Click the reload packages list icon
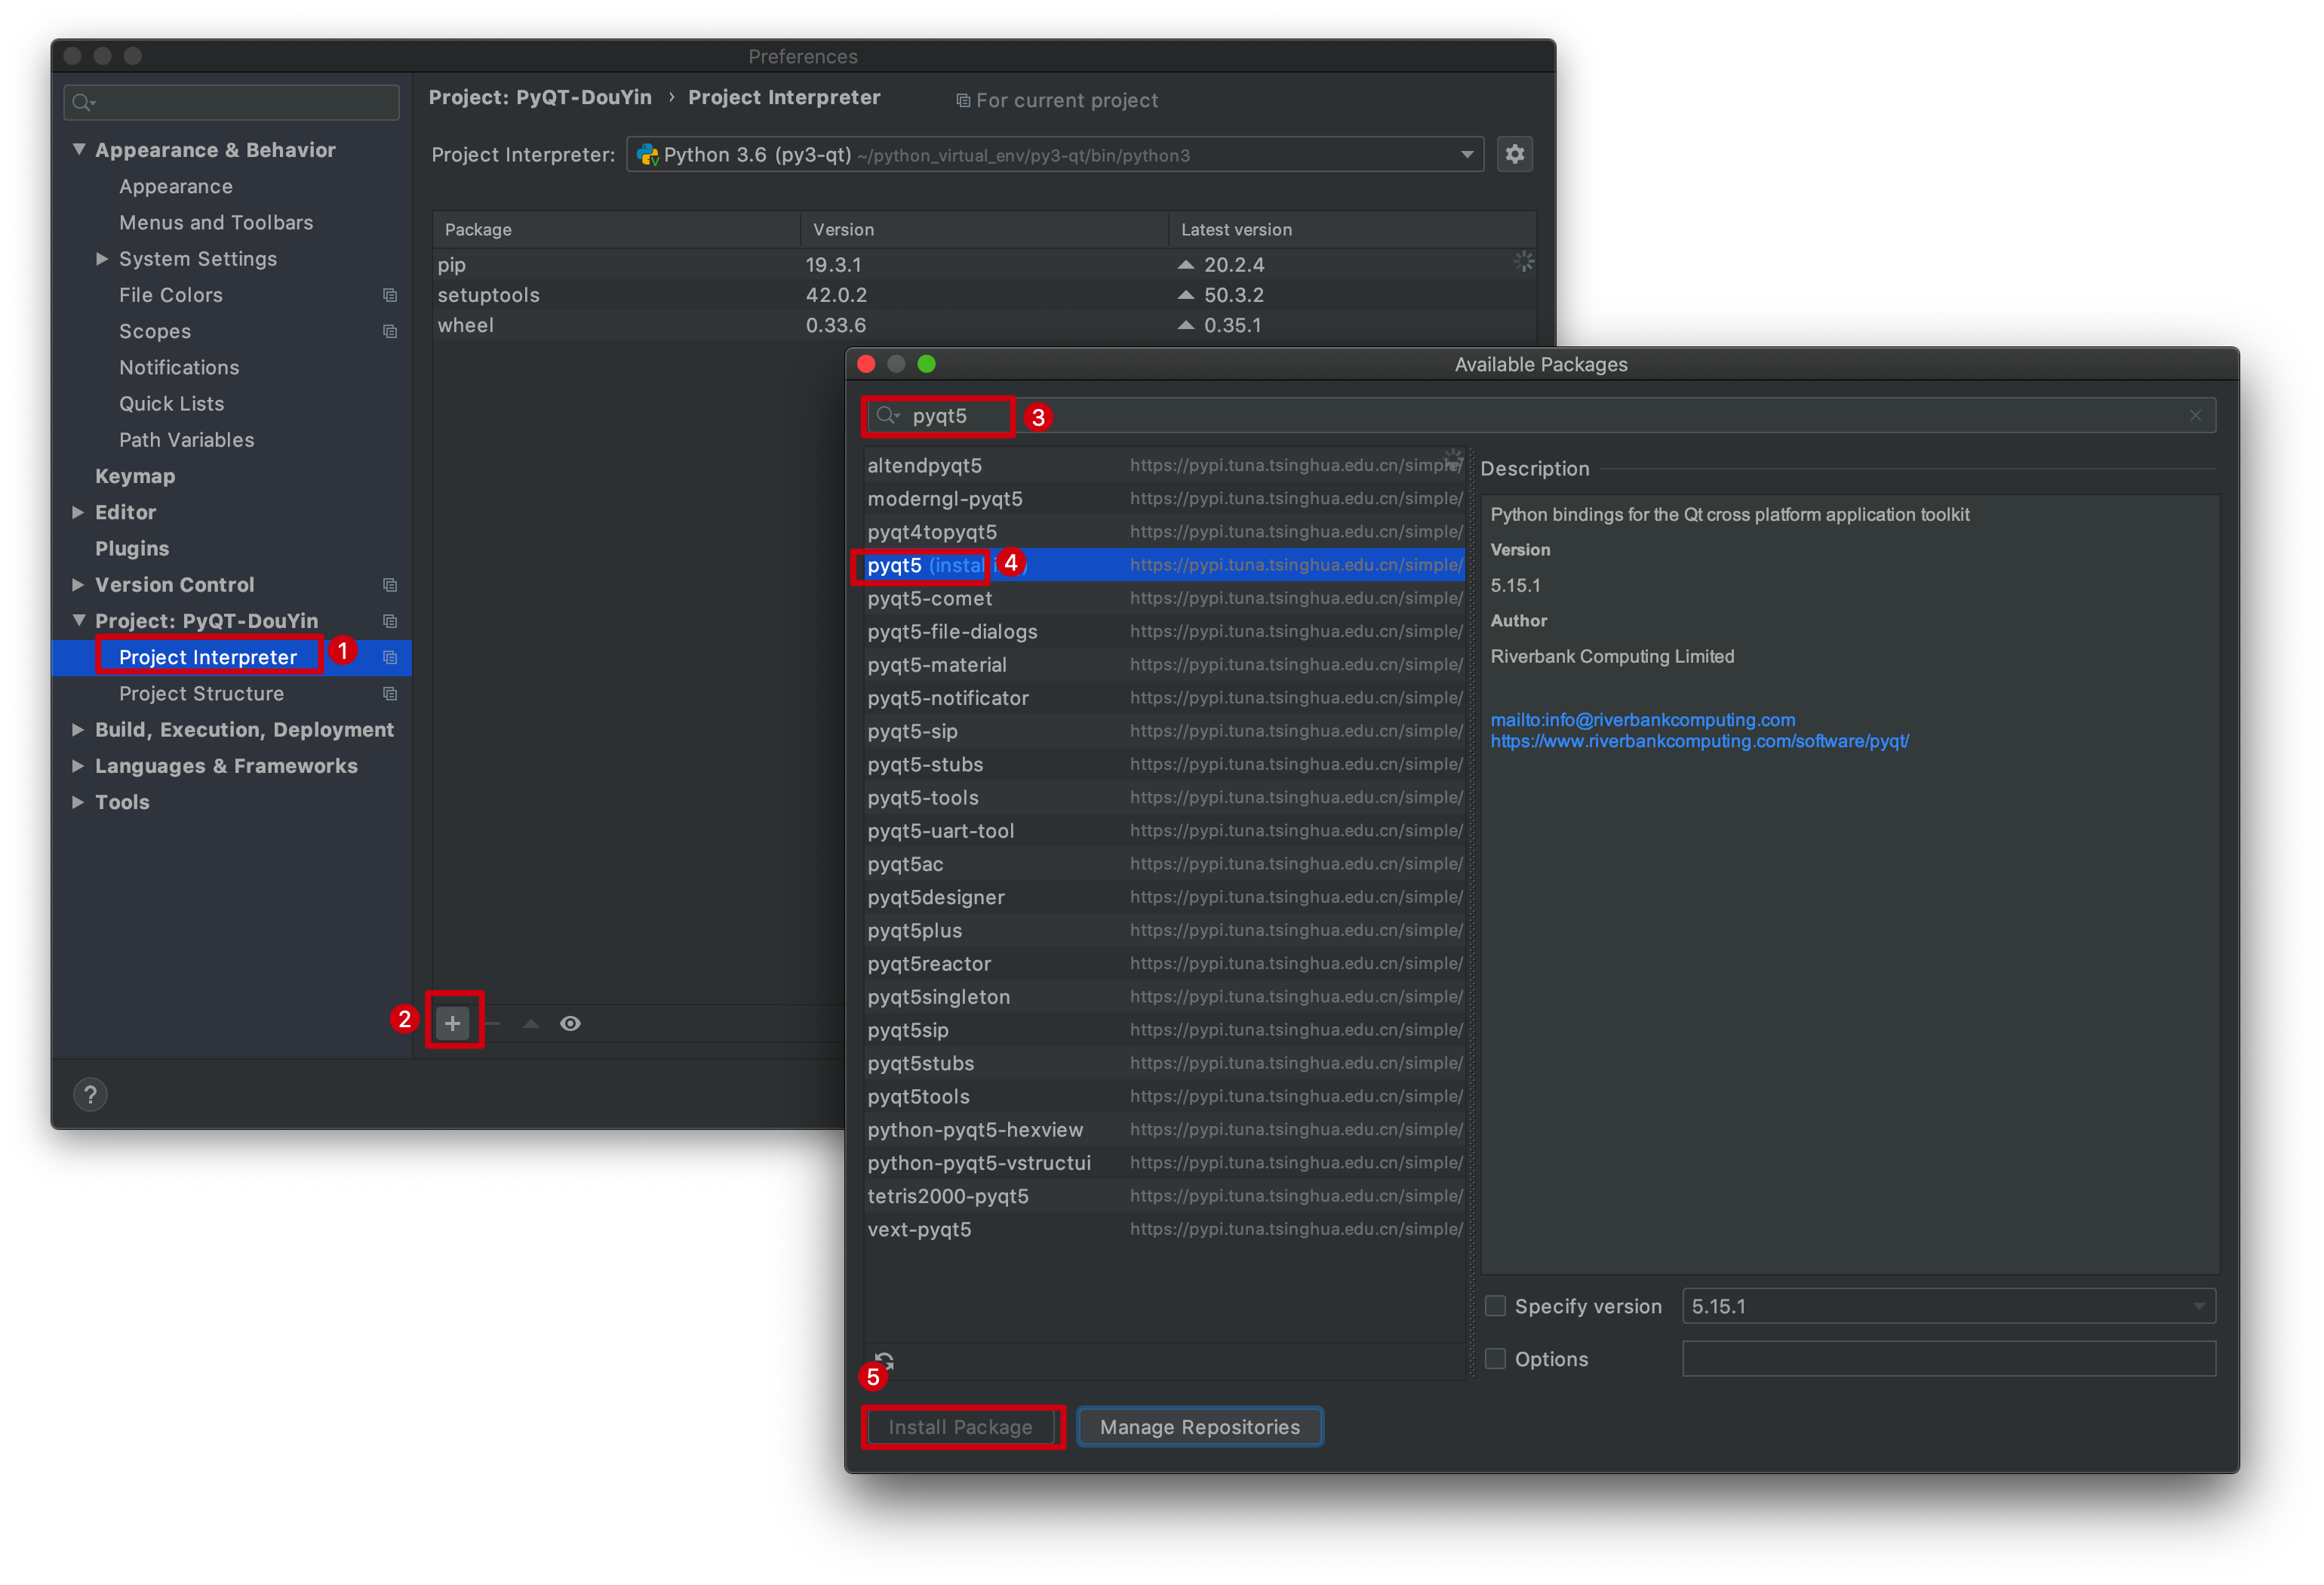2324x1585 pixels. click(x=885, y=1361)
